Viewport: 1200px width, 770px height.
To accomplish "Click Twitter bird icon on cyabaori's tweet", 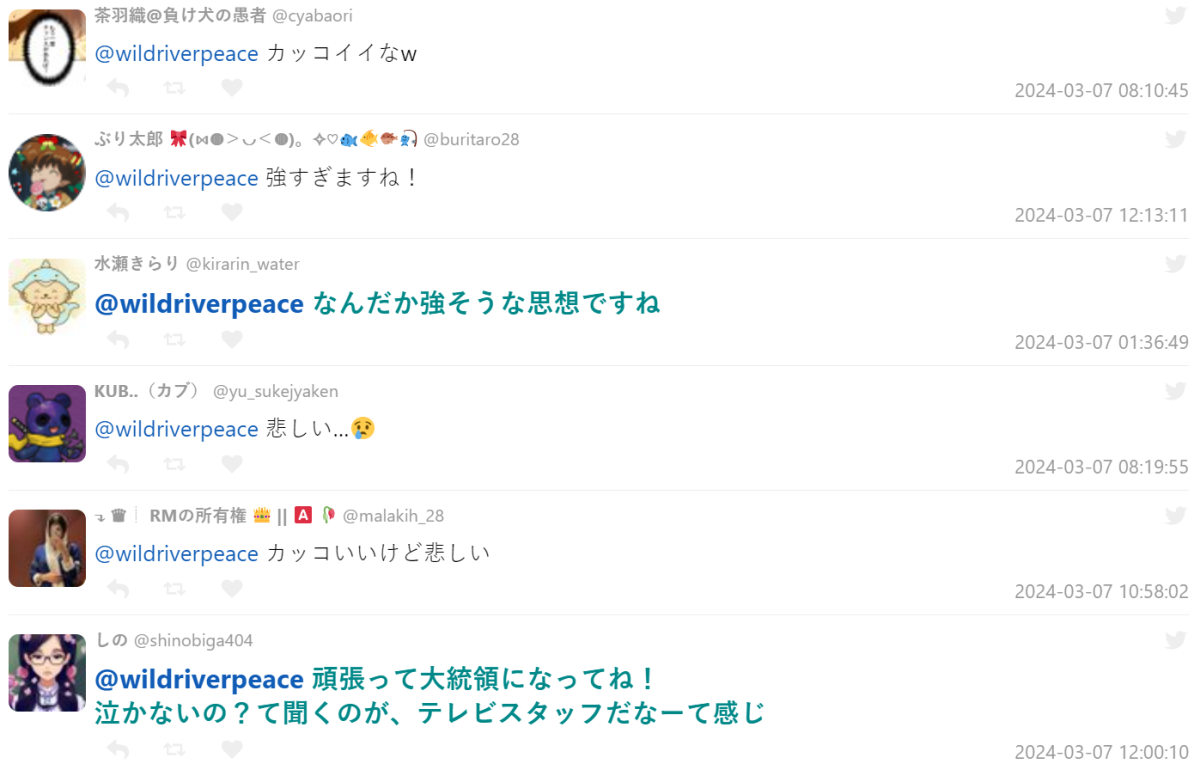I will click(x=1175, y=15).
